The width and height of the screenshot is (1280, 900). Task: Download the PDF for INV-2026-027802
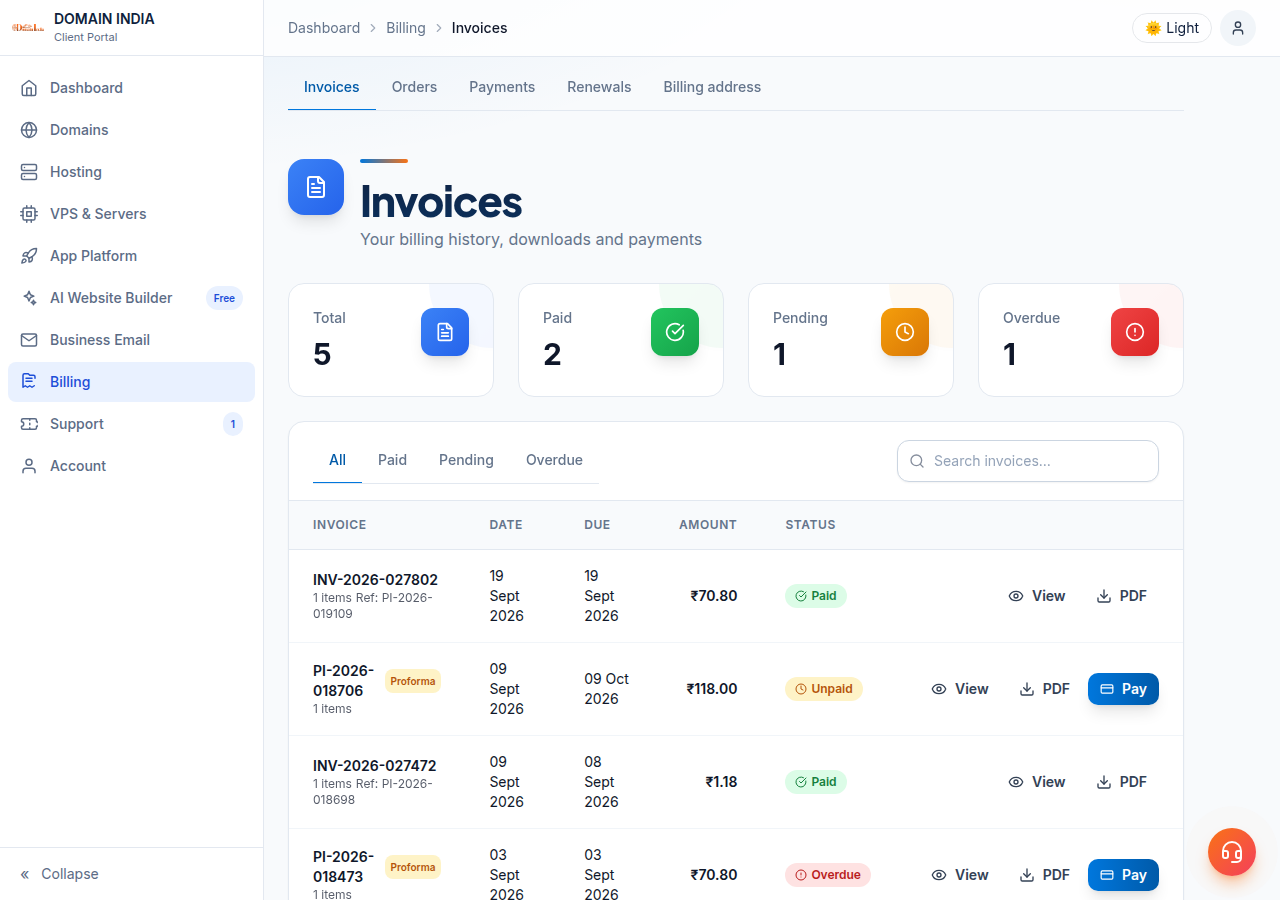coord(1121,596)
